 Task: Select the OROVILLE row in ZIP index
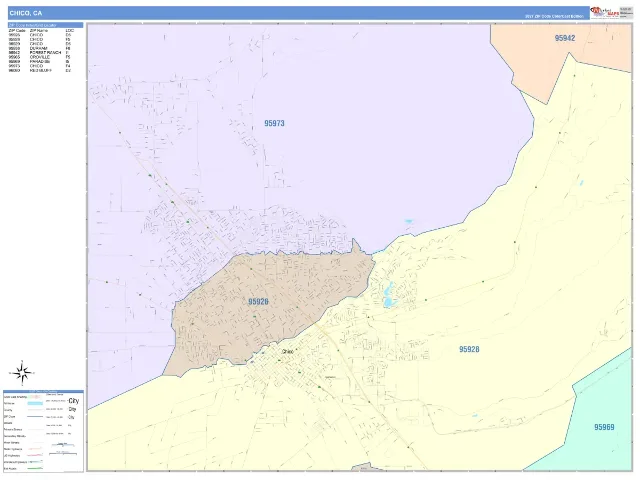pyautogui.click(x=39, y=57)
